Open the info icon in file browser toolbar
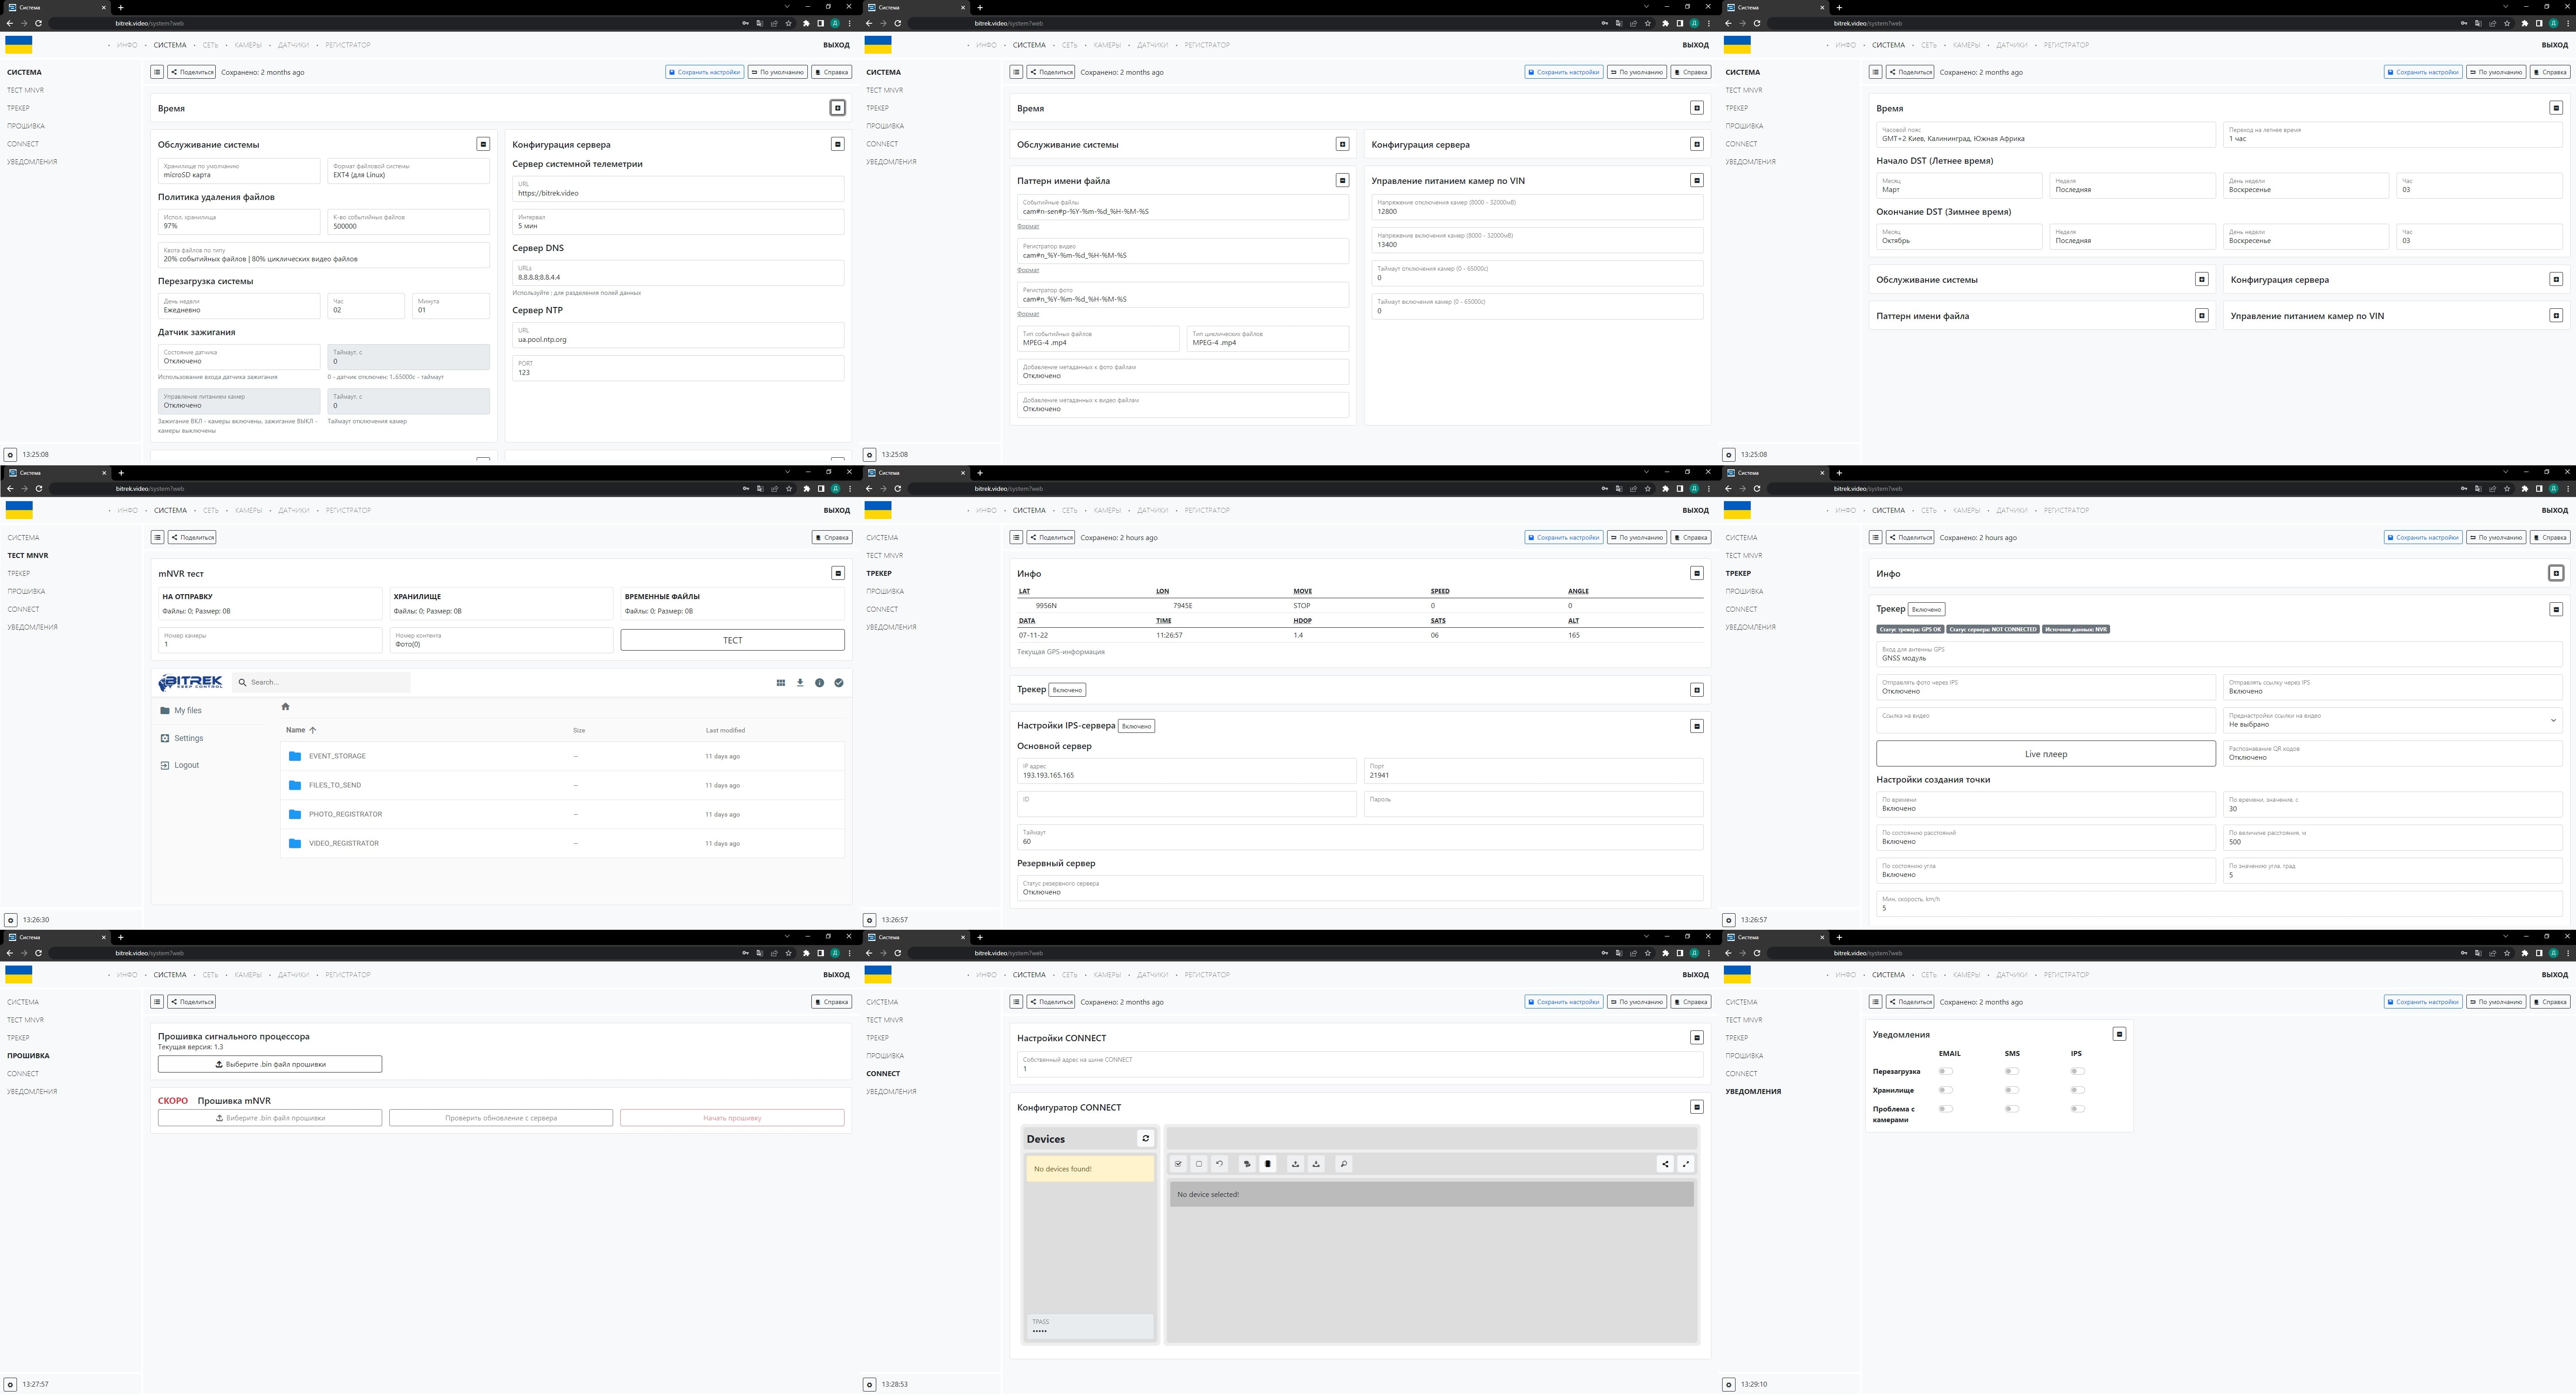This screenshot has width=2576, height=1396. [819, 683]
